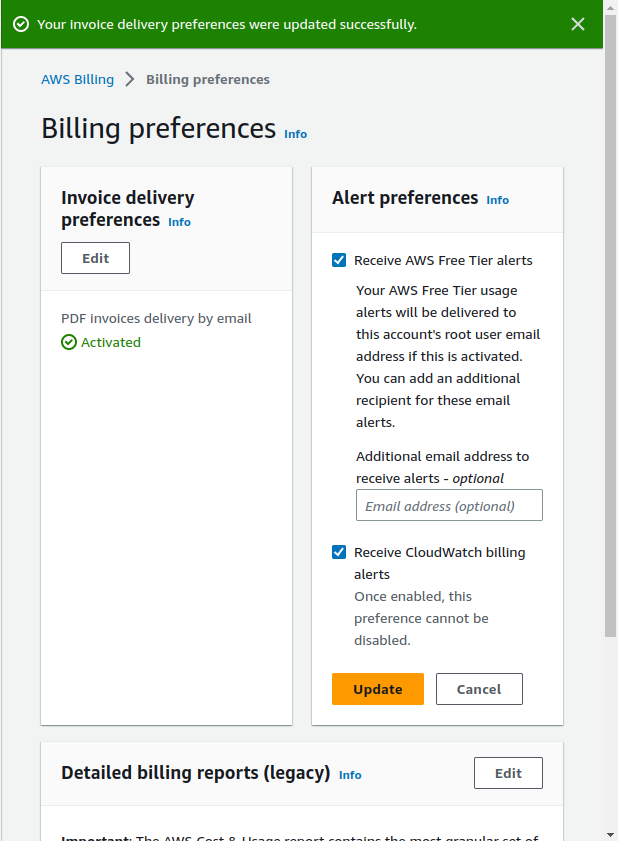Click the Activated status text
The image size is (620, 841).
pyautogui.click(x=111, y=342)
